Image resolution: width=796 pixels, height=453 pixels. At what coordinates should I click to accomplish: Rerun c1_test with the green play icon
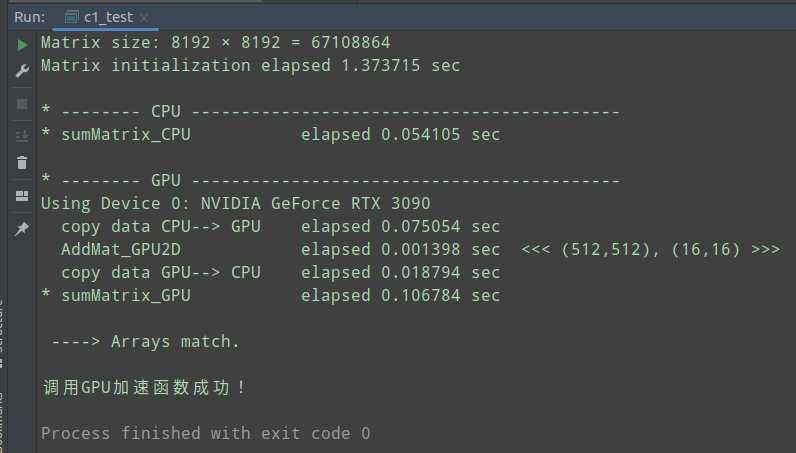coord(22,45)
